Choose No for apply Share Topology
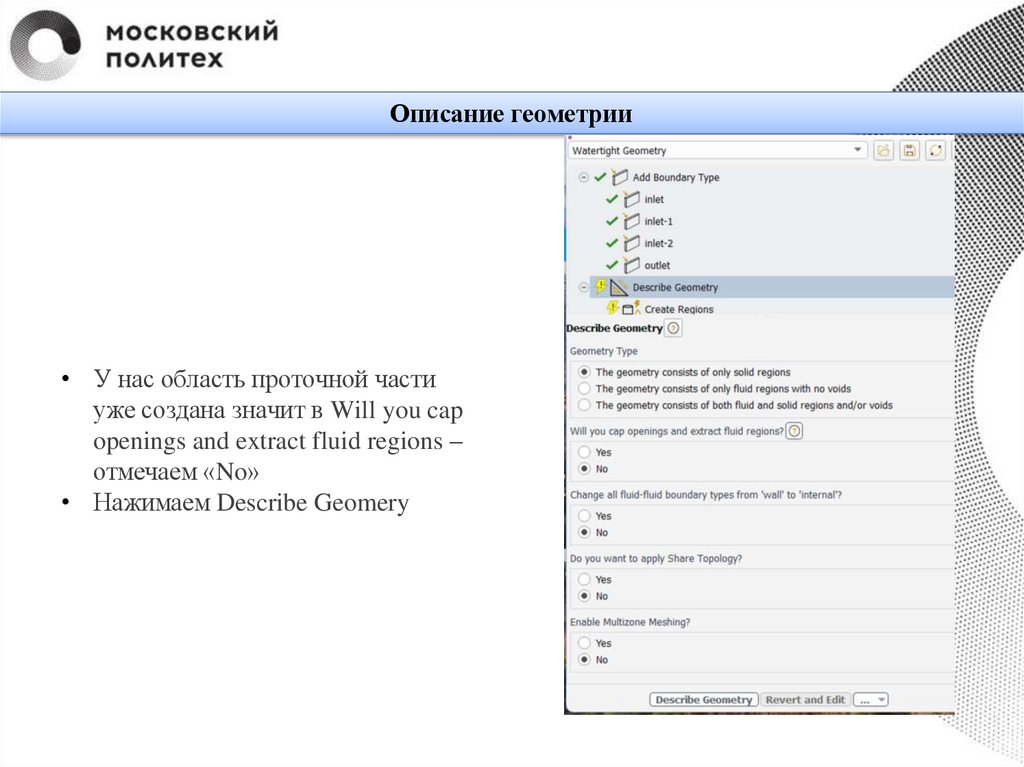This screenshot has height=767, width=1024. coord(584,596)
